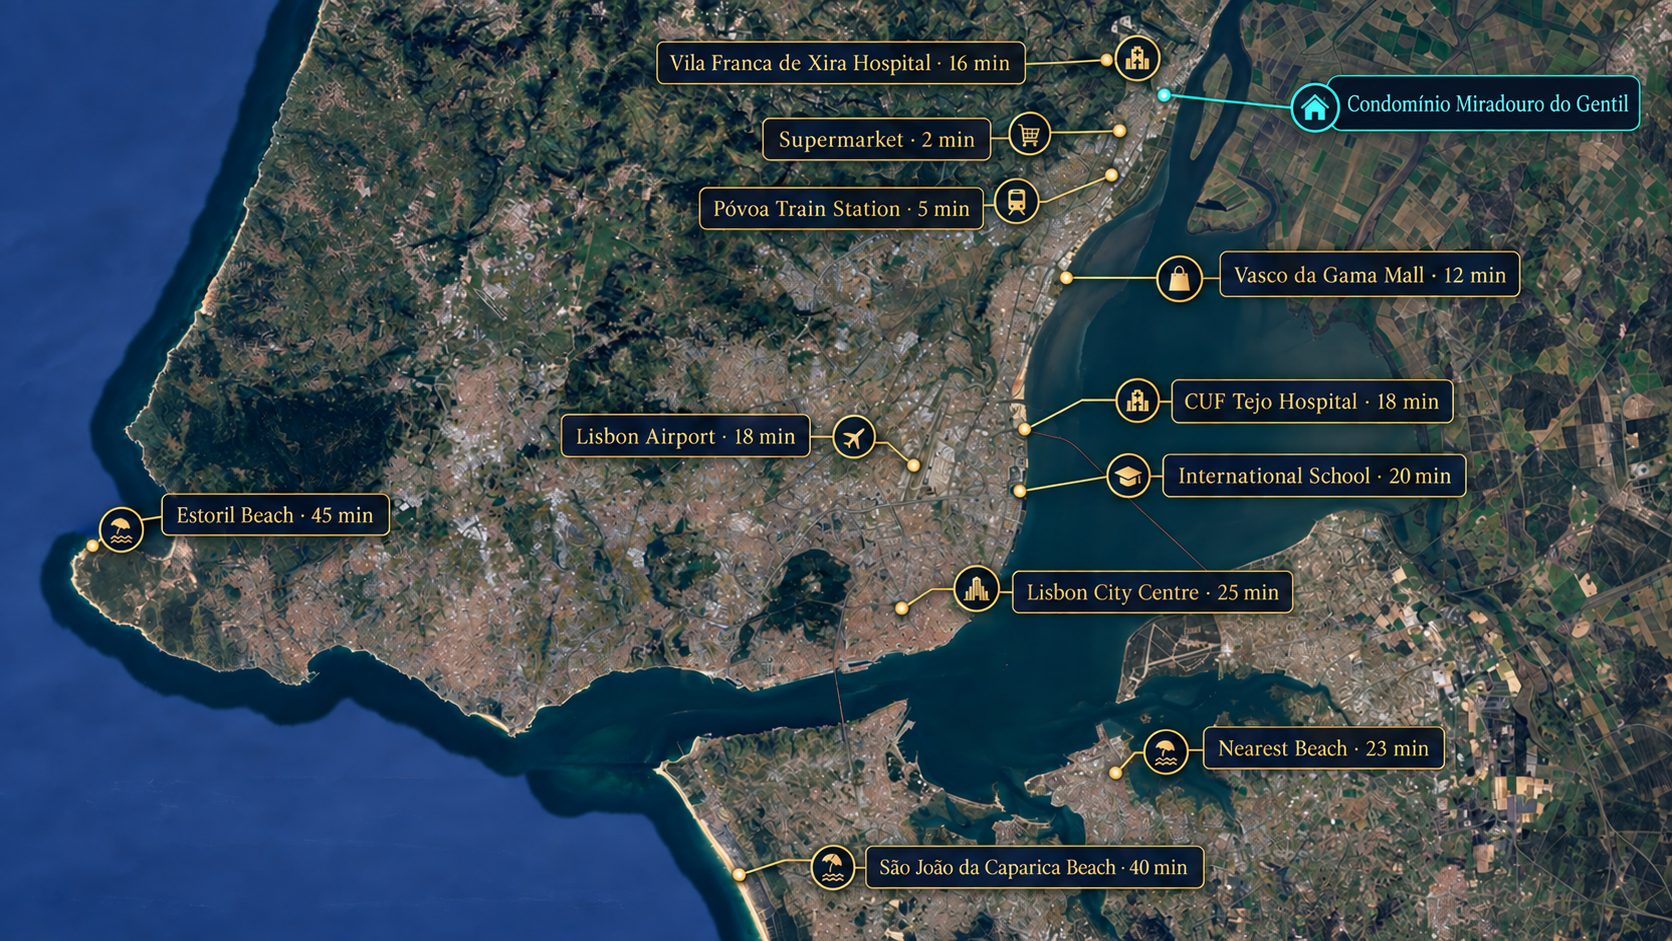Click the map pin dot for Lisbon Airport
Viewport: 1672px width, 941px height.
coord(913,465)
